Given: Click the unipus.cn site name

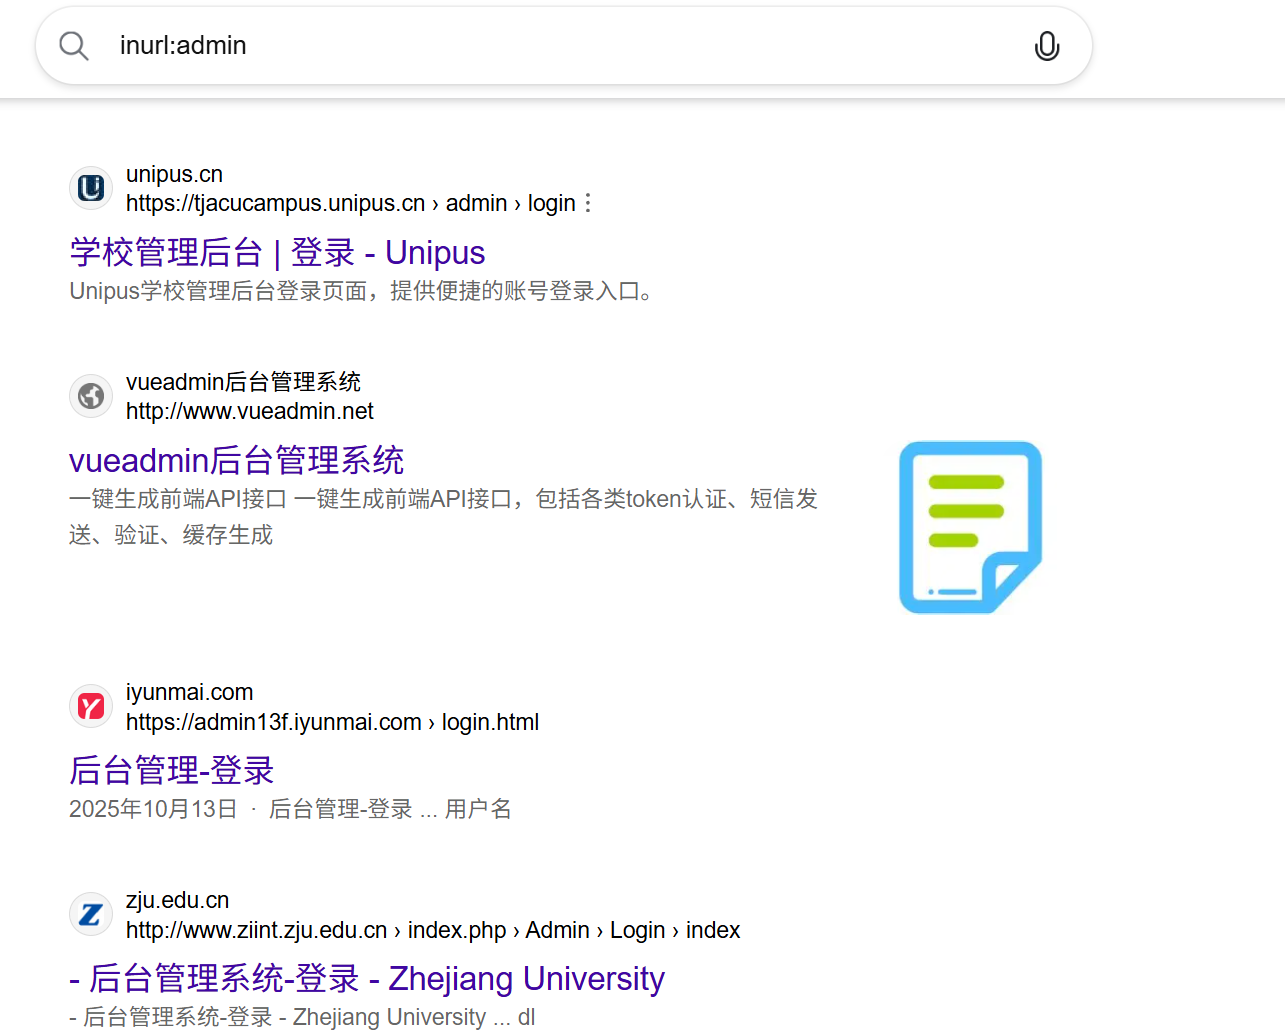Looking at the screenshot, I should (174, 174).
